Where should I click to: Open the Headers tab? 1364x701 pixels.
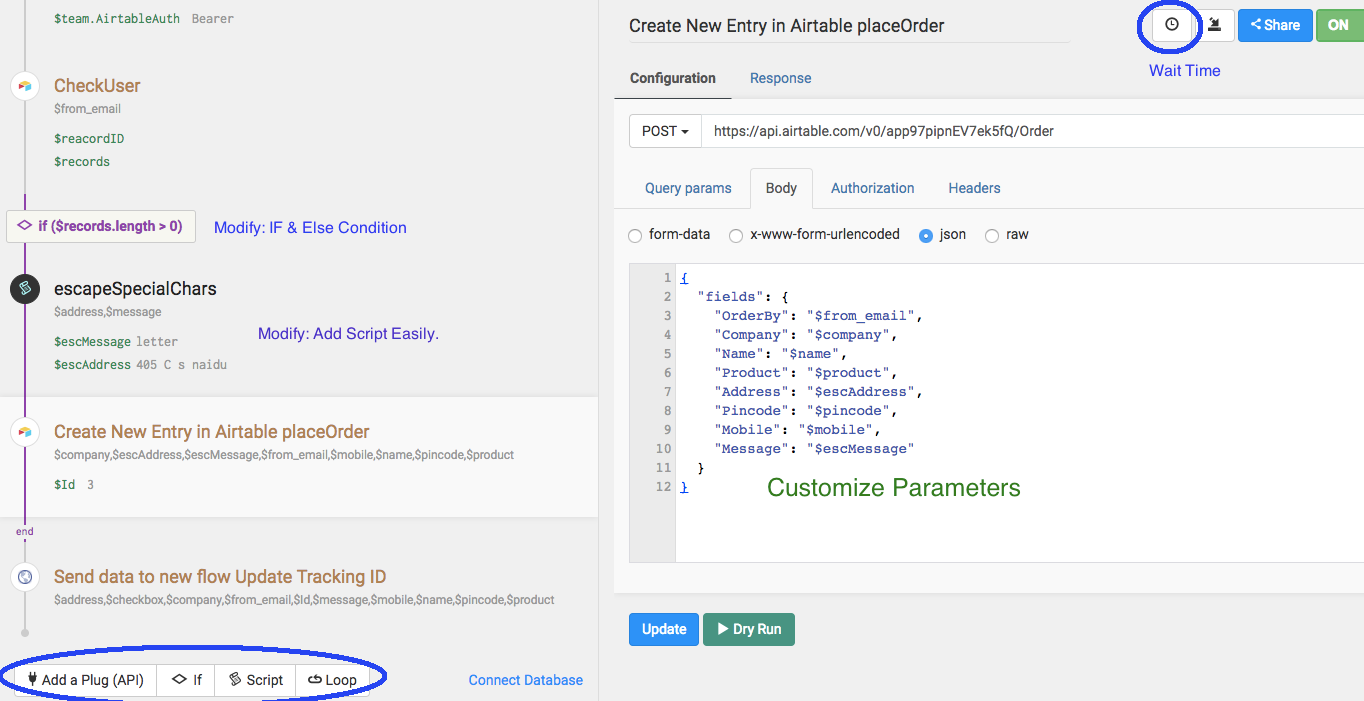coord(974,188)
